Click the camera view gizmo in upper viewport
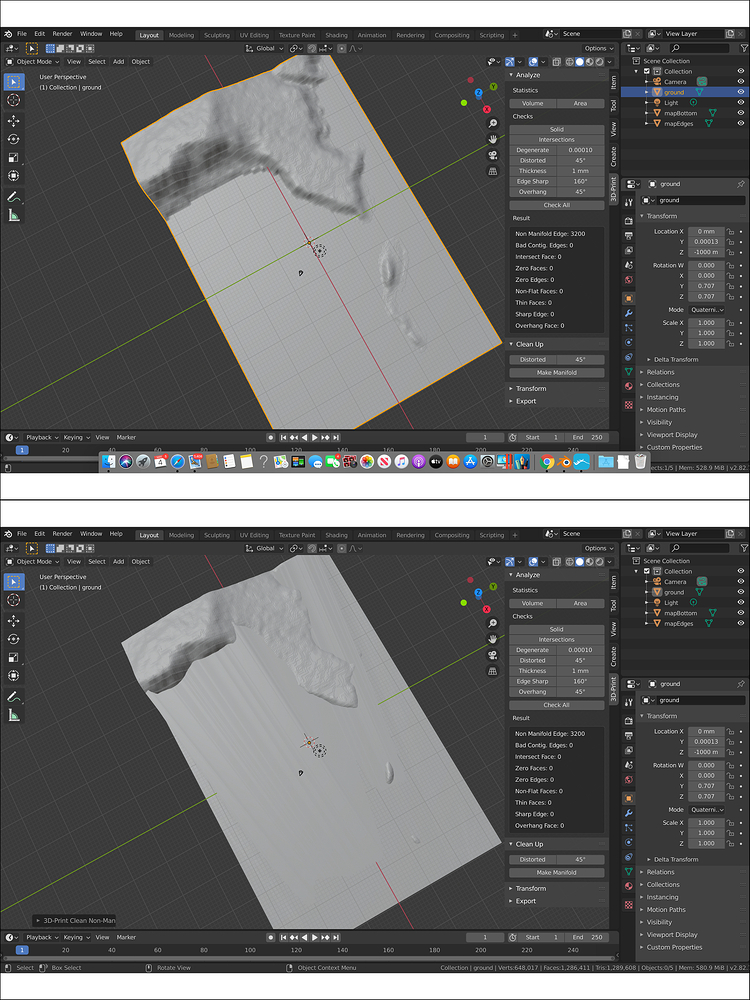The width and height of the screenshot is (750, 1000). (493, 155)
